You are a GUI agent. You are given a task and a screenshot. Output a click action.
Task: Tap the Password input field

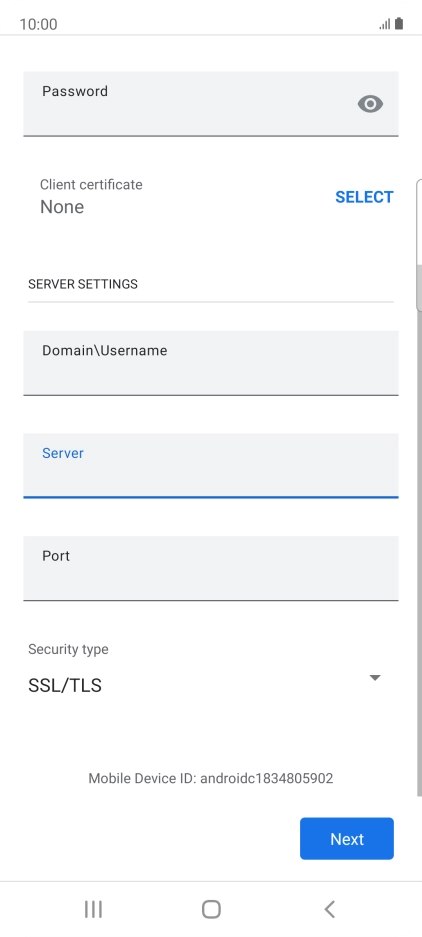point(210,104)
